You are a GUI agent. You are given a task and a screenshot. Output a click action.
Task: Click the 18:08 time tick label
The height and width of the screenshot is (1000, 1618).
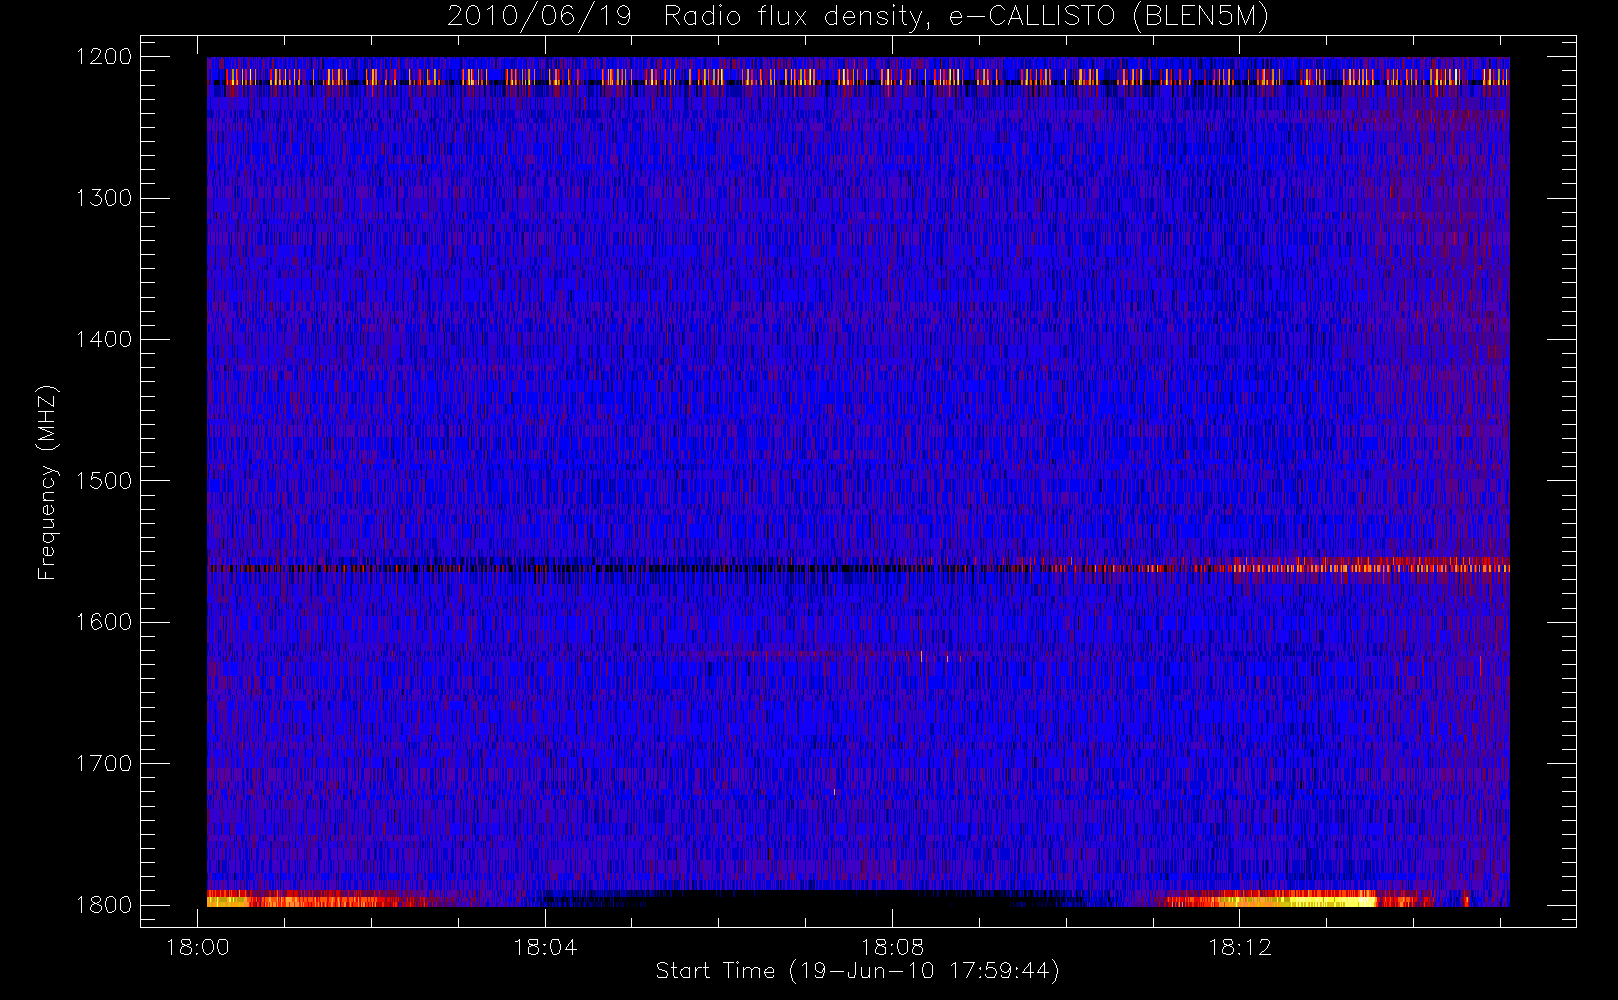tap(892, 947)
